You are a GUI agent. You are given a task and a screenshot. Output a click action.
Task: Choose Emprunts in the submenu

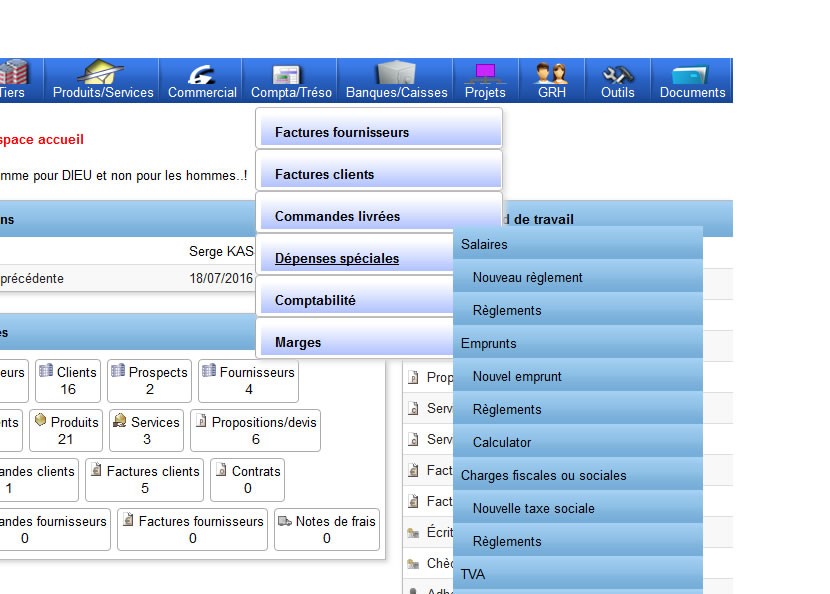coord(578,343)
